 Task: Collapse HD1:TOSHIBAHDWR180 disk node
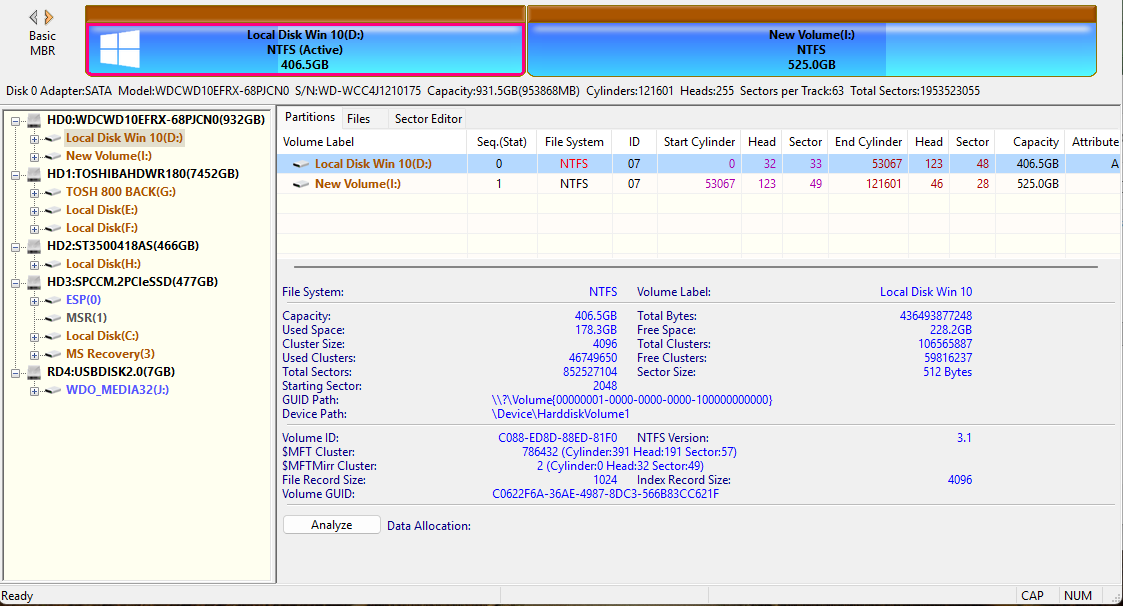pyautogui.click(x=15, y=174)
